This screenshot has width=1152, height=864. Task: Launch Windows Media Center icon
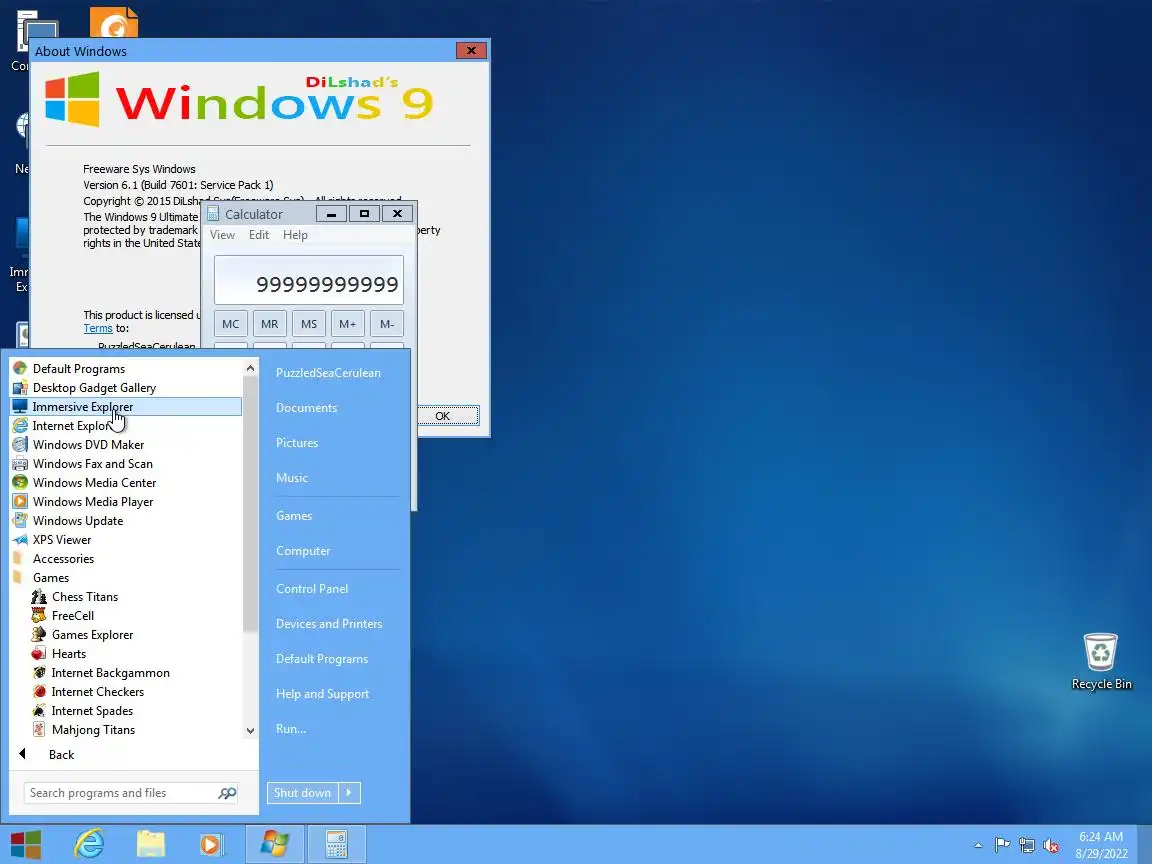21,483
